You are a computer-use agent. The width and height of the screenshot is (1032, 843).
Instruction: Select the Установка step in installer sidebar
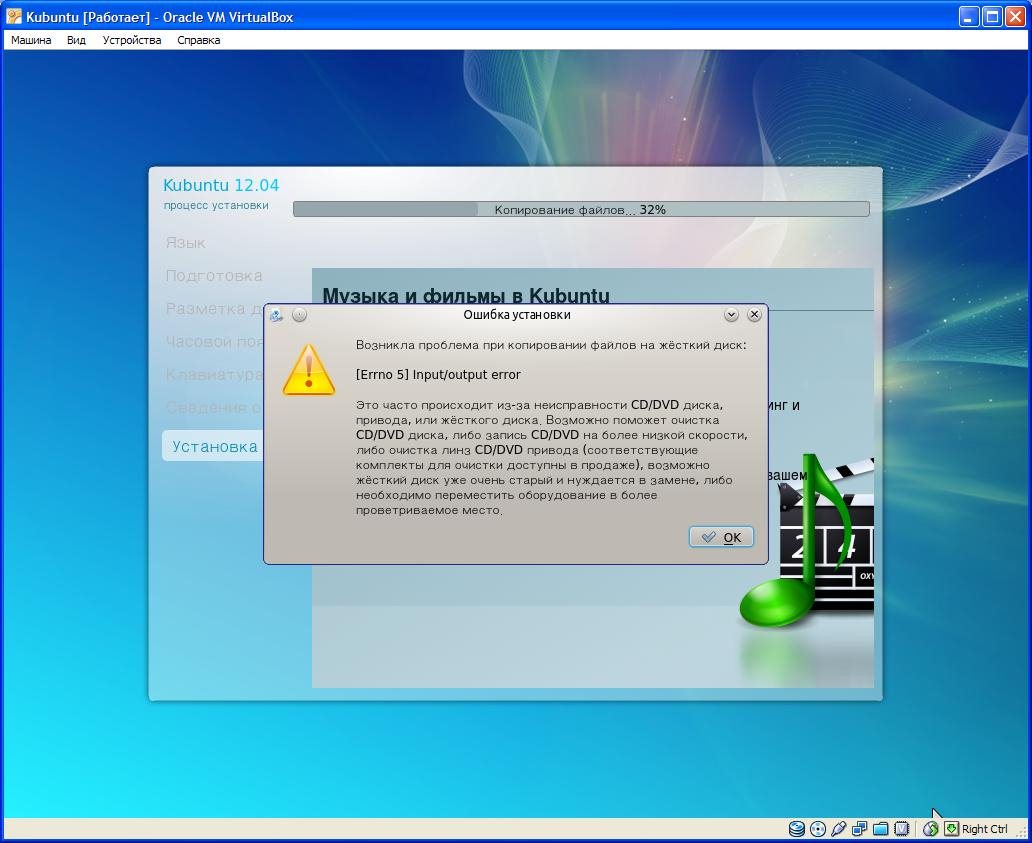(x=214, y=447)
